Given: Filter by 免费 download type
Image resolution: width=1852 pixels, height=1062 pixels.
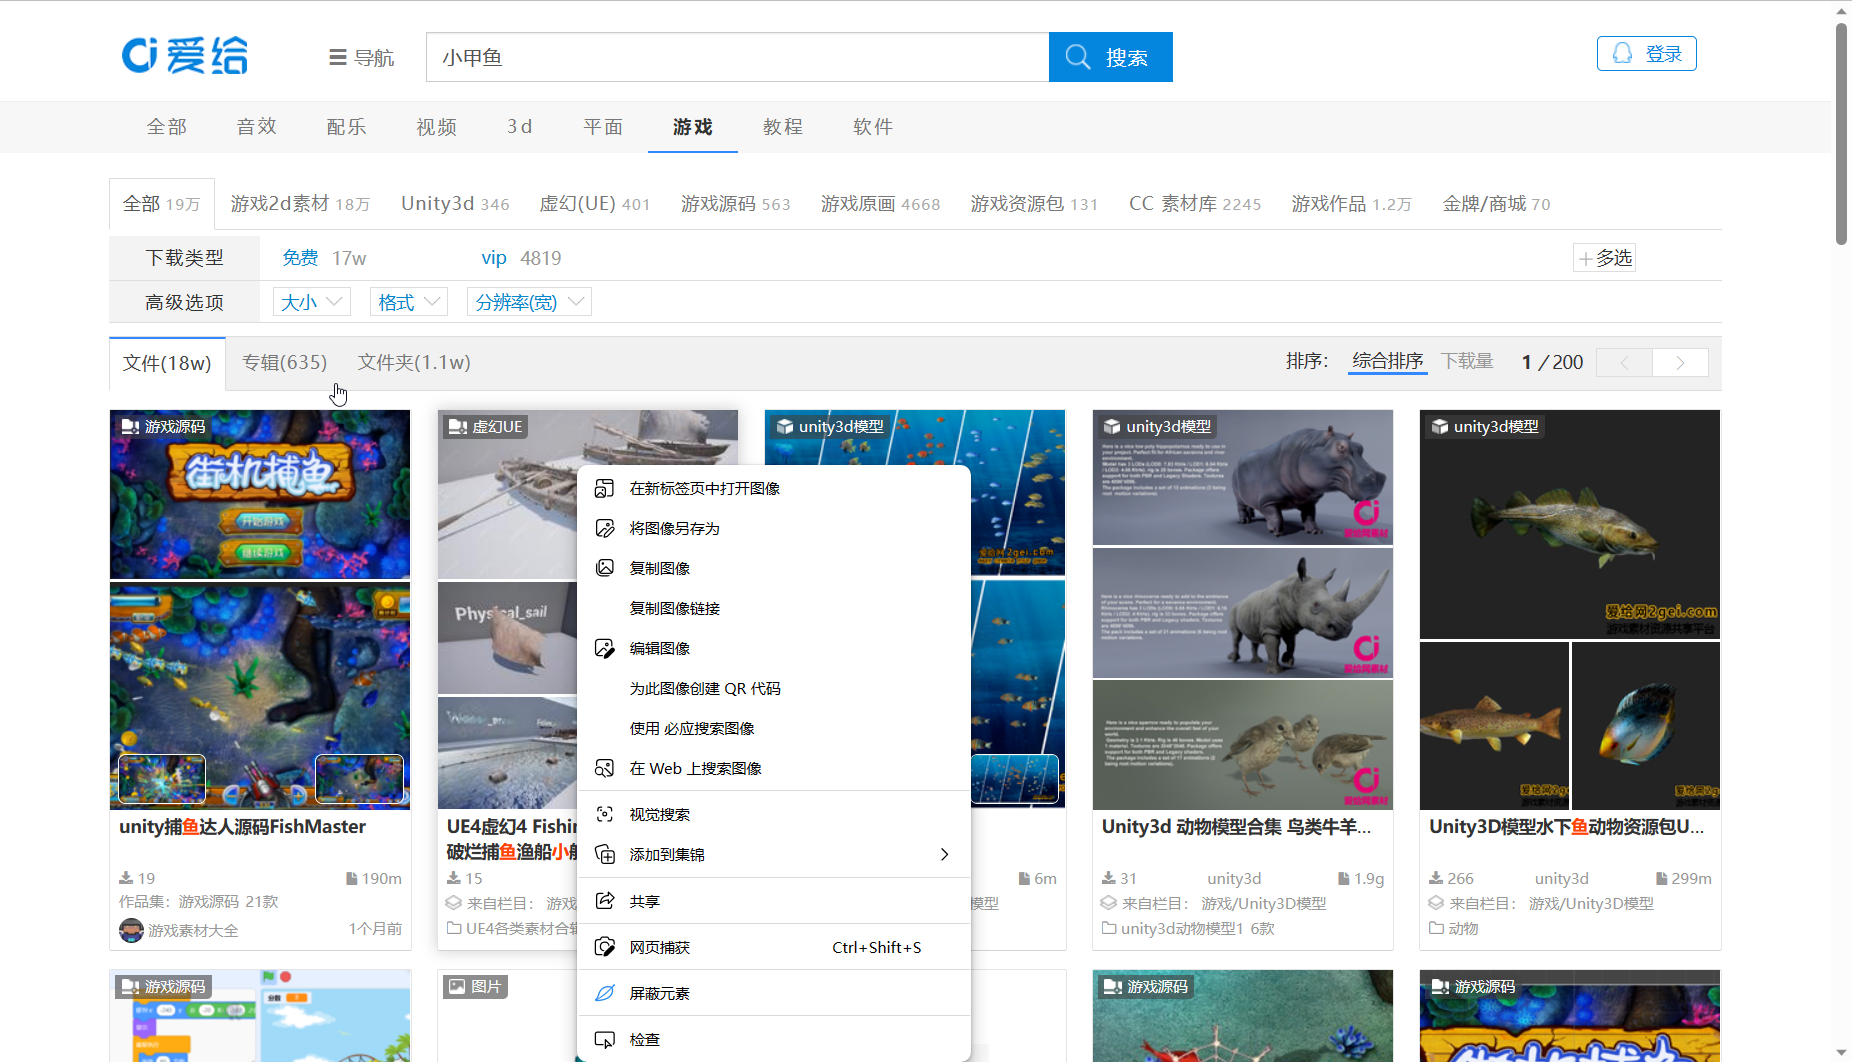Looking at the screenshot, I should (x=300, y=258).
